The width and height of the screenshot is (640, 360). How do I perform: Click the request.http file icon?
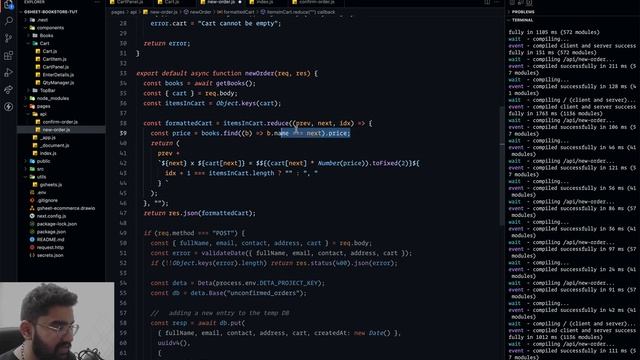pyautogui.click(x=32, y=247)
